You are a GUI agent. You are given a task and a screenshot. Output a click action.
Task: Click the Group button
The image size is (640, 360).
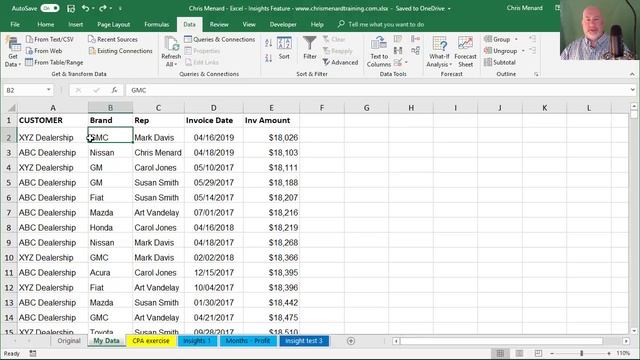pos(497,39)
